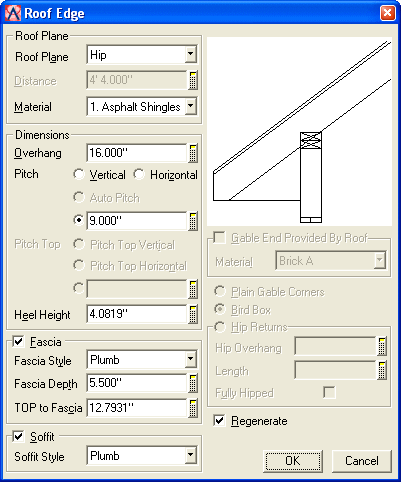Click calculator icon beside Hip Overhang field
401x482 pixels.
(x=382, y=347)
